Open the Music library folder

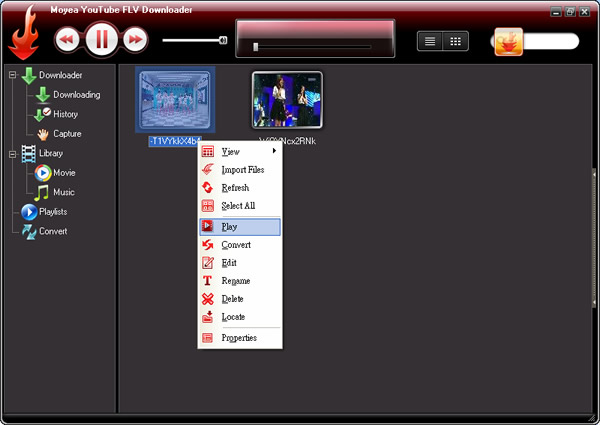coord(64,192)
